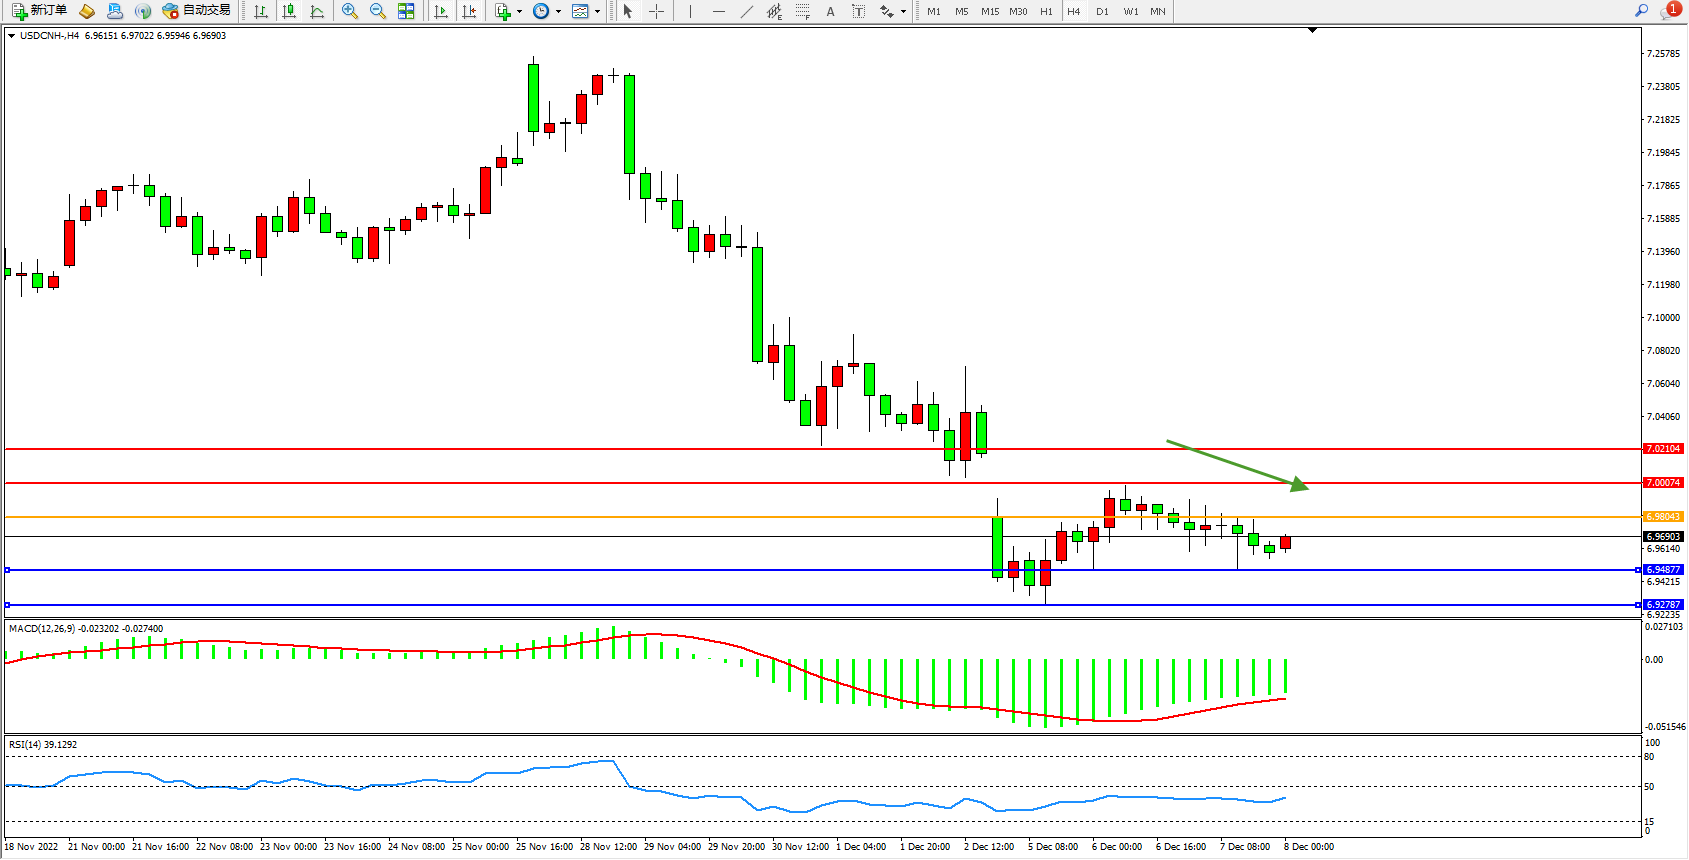
Task: Select the trendline drawing tool
Action: (747, 11)
